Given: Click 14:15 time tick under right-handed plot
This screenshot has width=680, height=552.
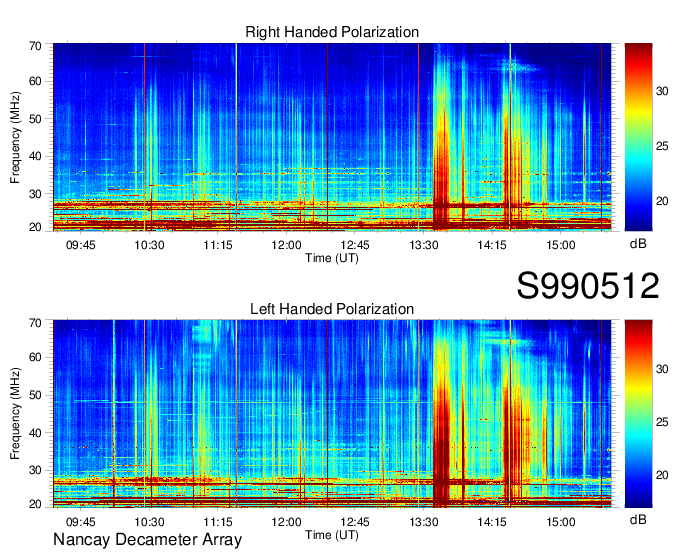Looking at the screenshot, I should [x=492, y=245].
